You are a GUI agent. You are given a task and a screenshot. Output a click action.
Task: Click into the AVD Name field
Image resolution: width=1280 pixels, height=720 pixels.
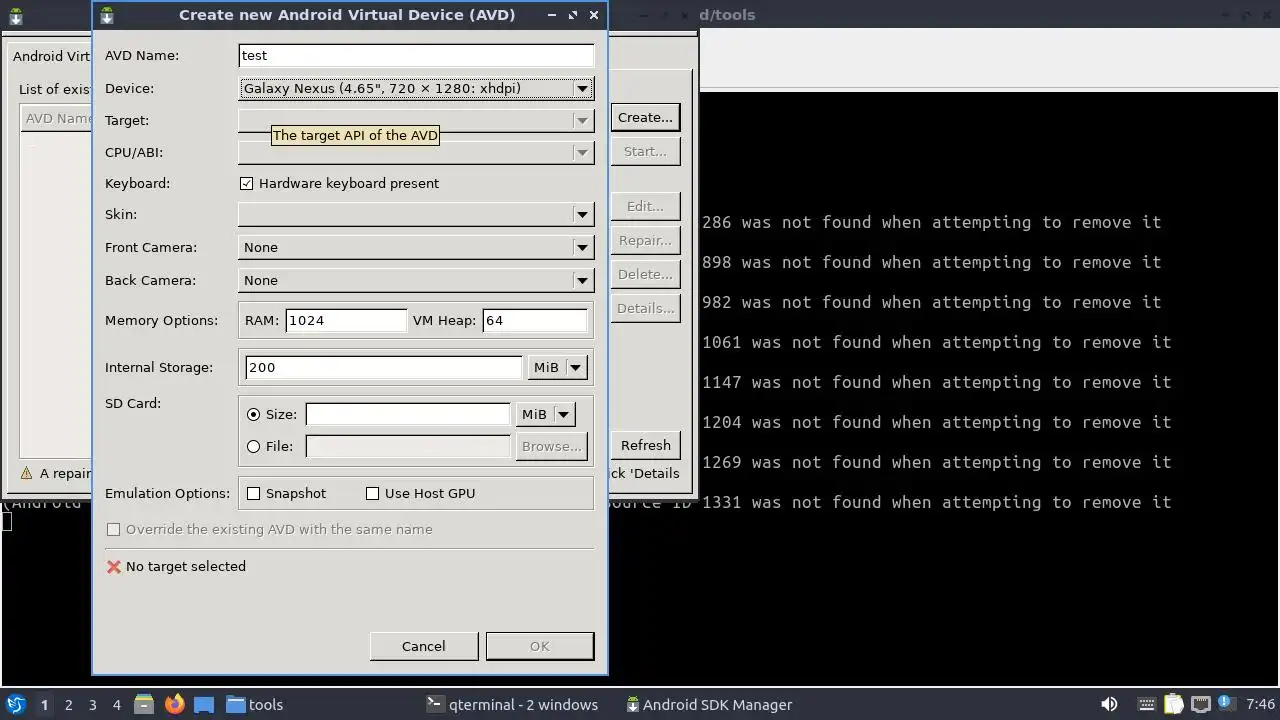(416, 55)
